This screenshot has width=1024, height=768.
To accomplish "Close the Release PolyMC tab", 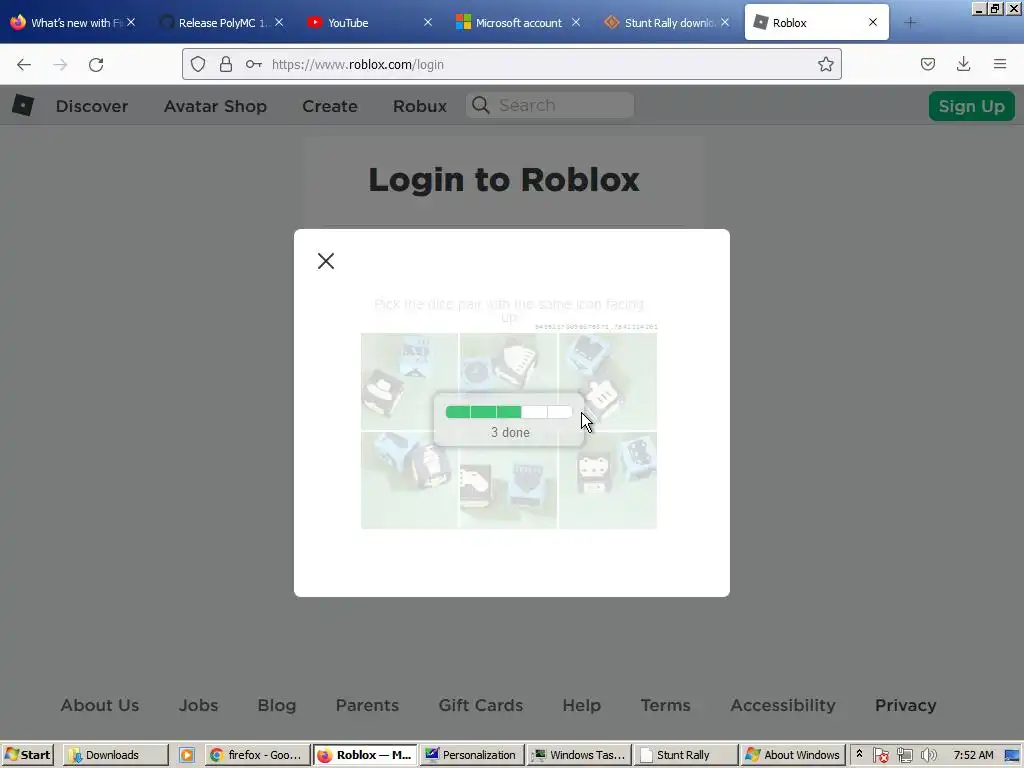I will (x=279, y=22).
